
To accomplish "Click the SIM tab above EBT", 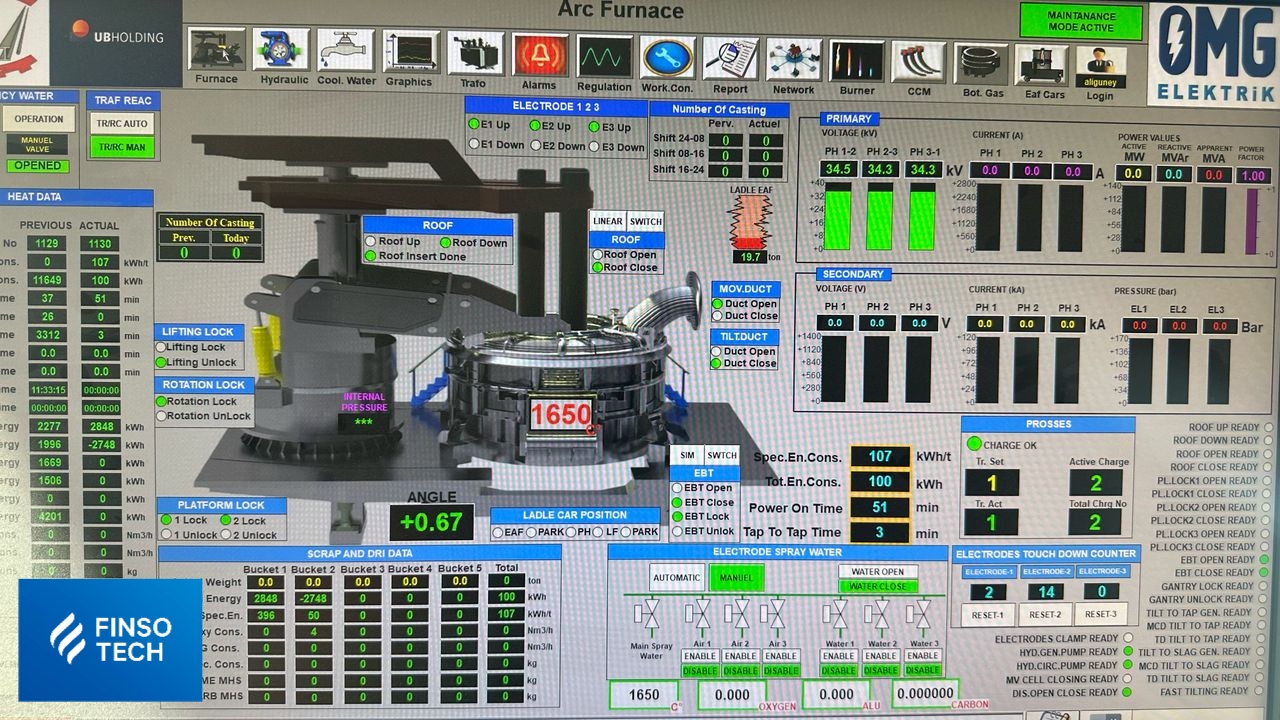I will [687, 455].
